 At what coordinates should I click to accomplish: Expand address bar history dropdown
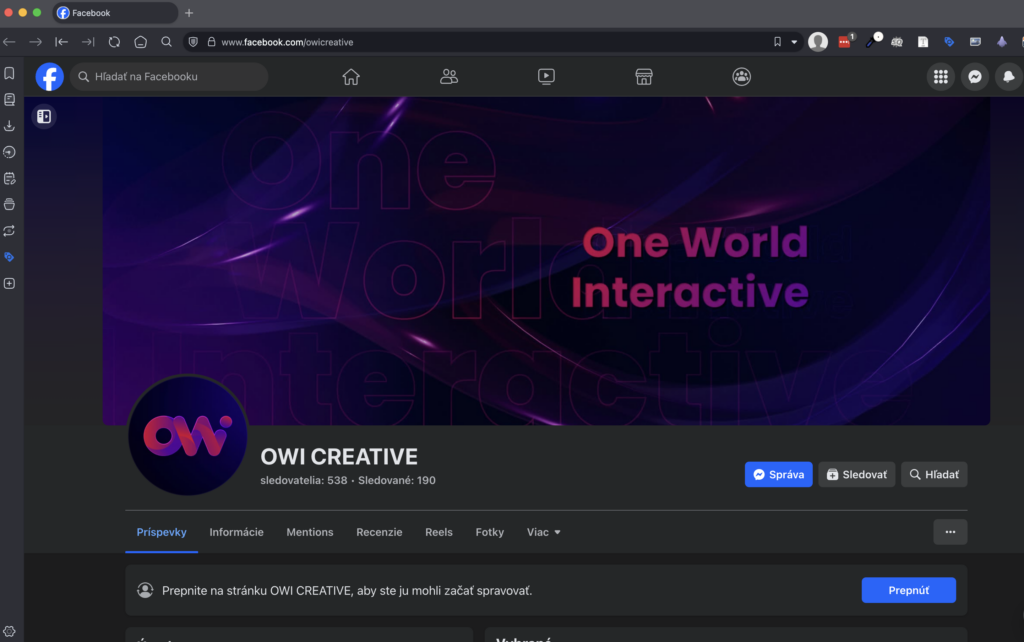[x=794, y=42]
